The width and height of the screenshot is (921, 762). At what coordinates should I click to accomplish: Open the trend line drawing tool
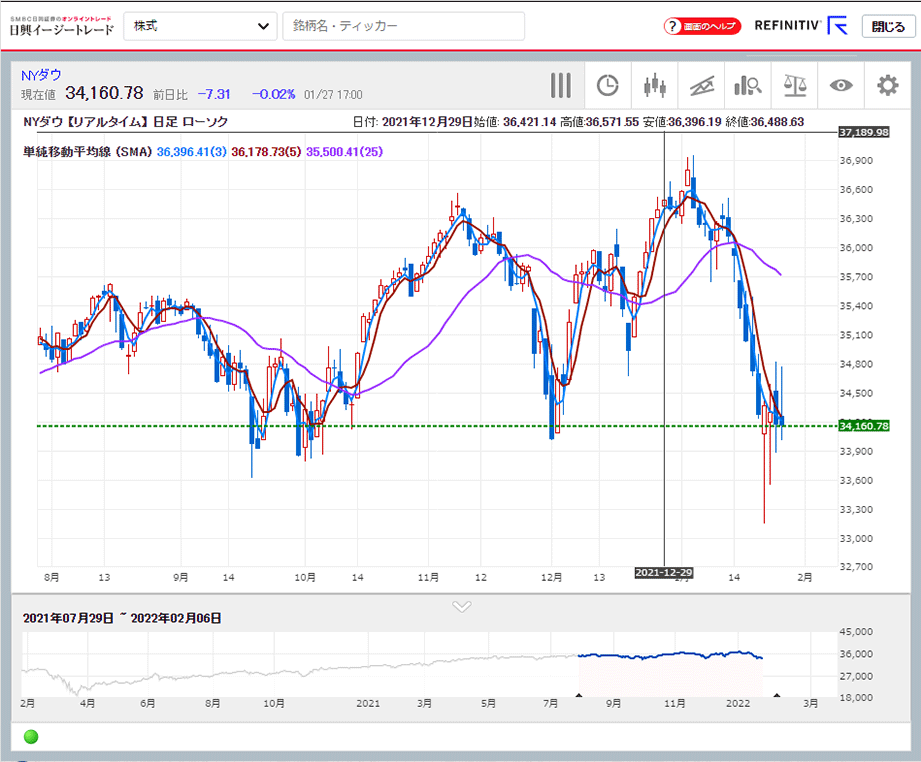(x=701, y=86)
